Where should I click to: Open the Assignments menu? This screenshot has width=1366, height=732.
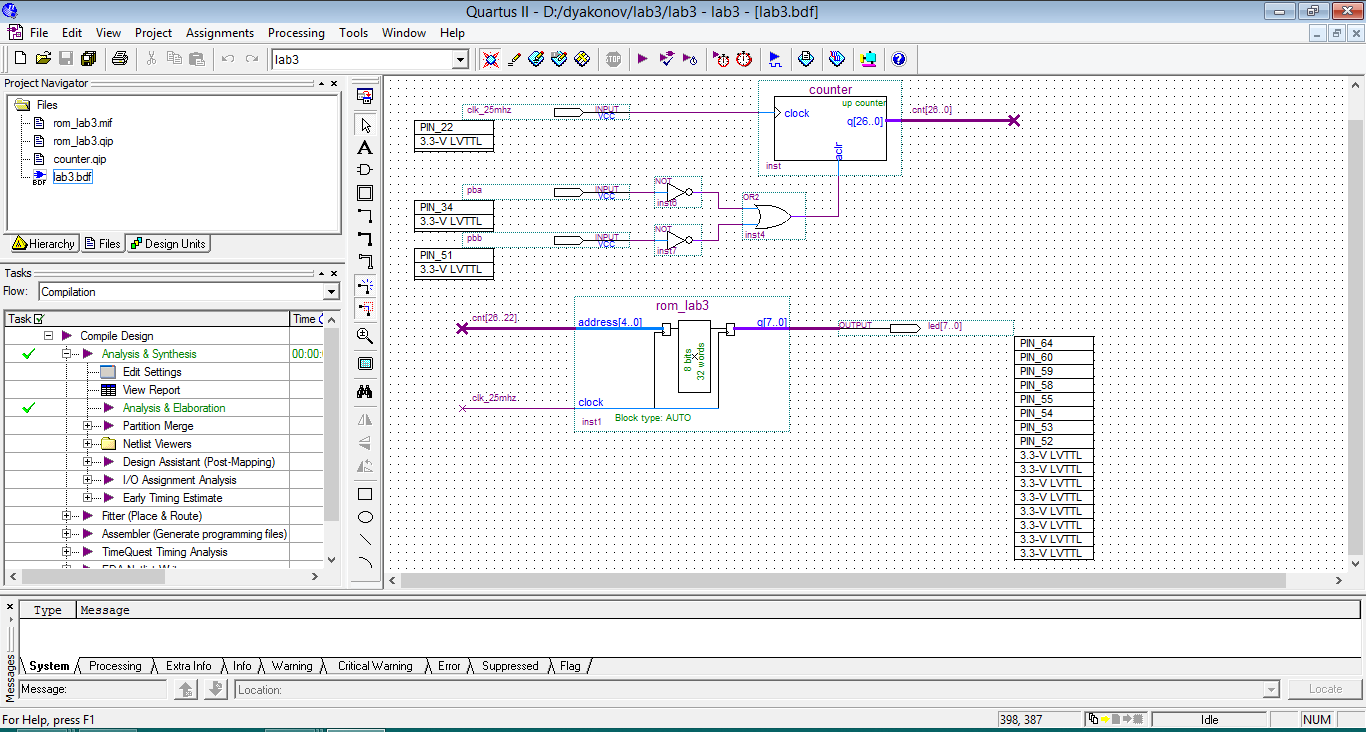(220, 33)
